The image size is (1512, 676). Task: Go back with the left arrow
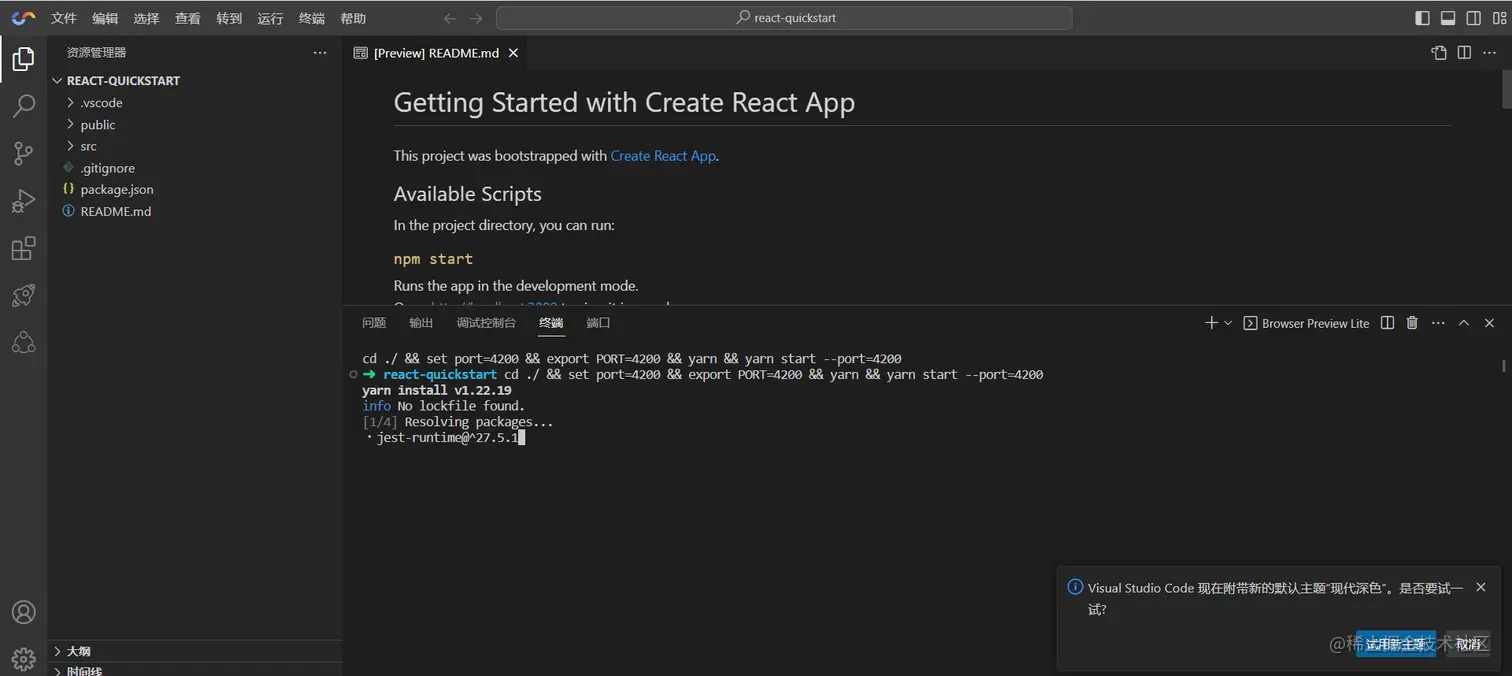tap(450, 18)
